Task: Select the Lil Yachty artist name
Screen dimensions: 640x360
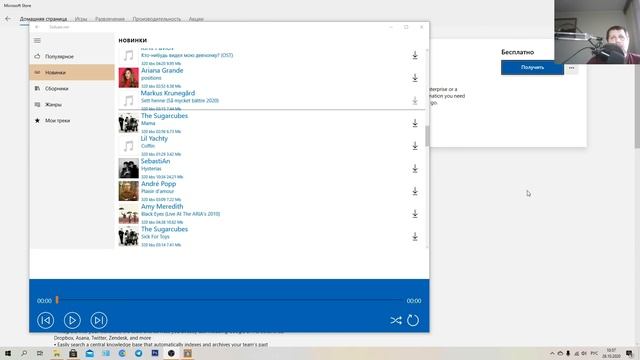Action: [154, 138]
